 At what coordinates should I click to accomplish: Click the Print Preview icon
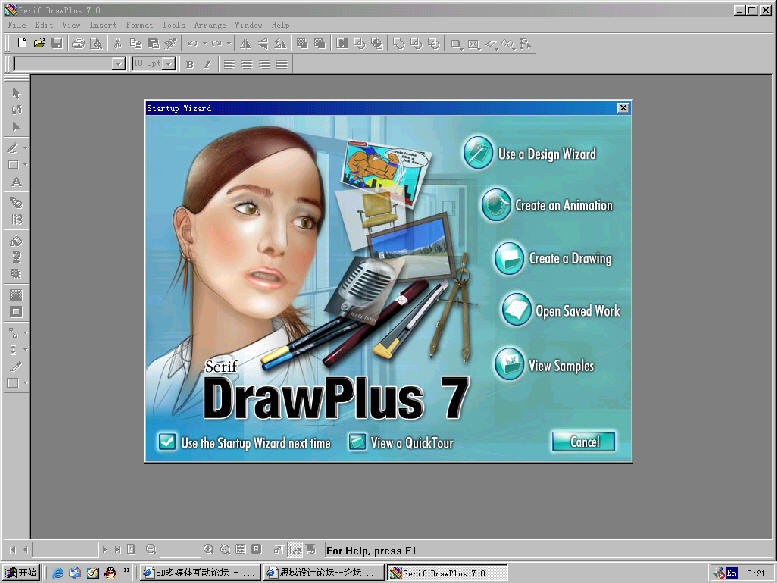[96, 44]
